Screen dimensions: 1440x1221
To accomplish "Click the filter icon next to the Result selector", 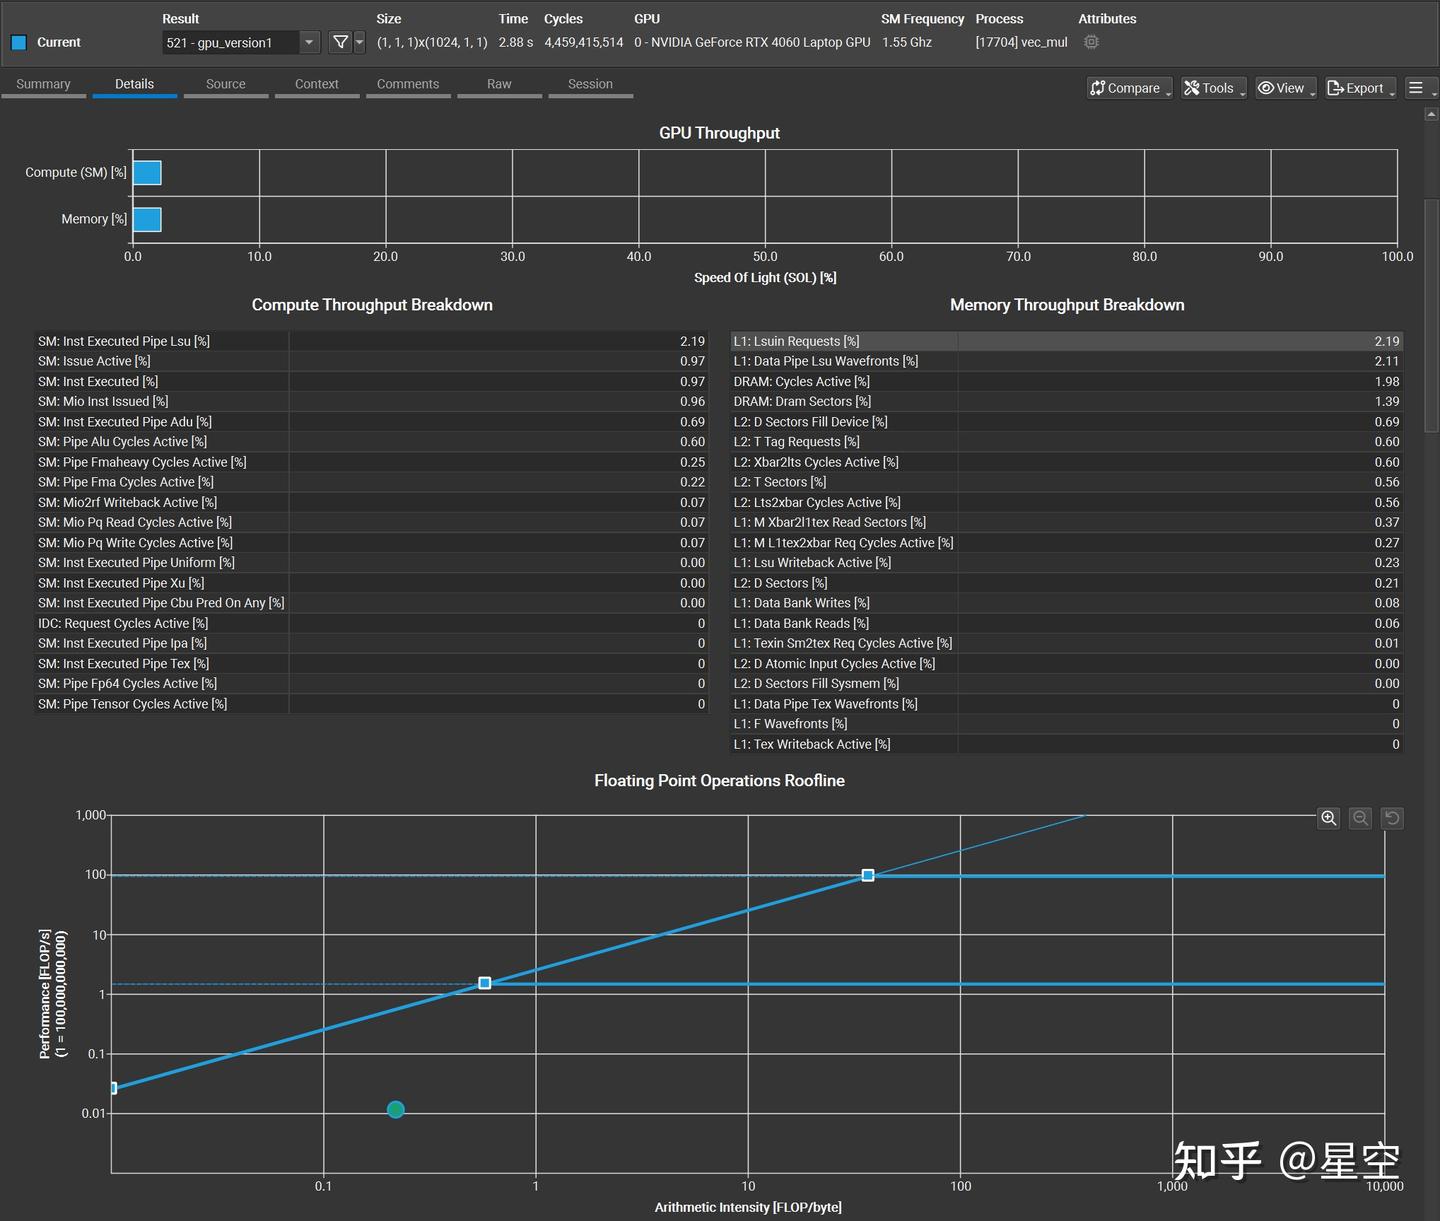I will tap(340, 42).
